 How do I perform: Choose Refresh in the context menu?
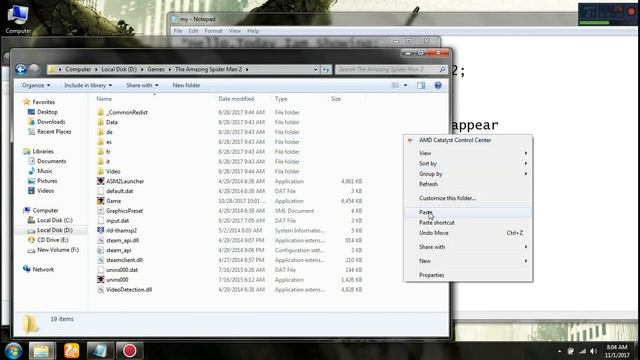click(x=468, y=184)
